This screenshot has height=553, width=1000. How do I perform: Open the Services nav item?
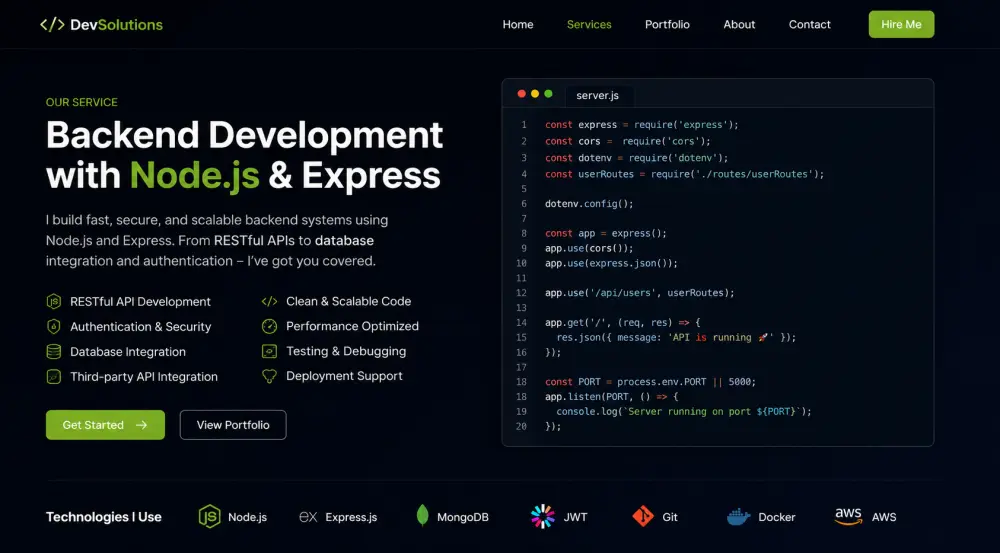point(589,25)
